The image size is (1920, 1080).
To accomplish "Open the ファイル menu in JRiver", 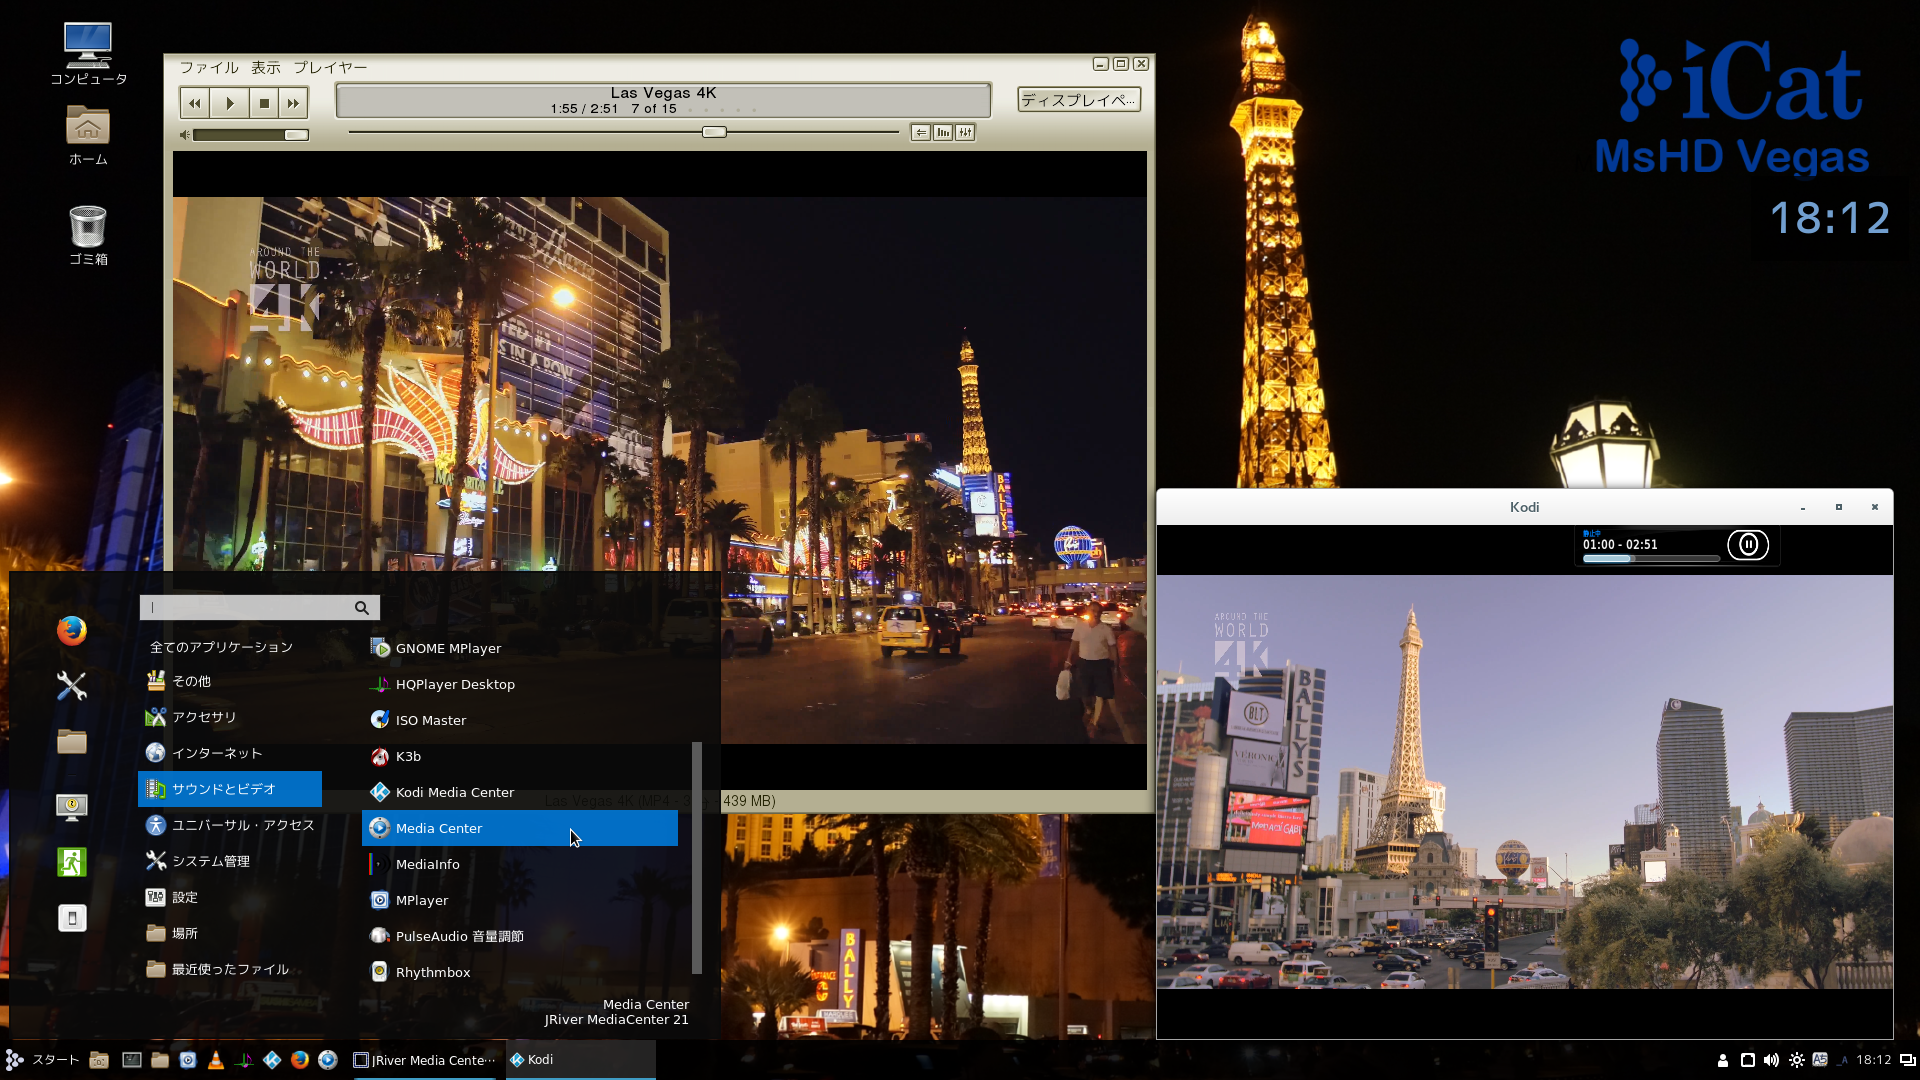I will point(209,67).
